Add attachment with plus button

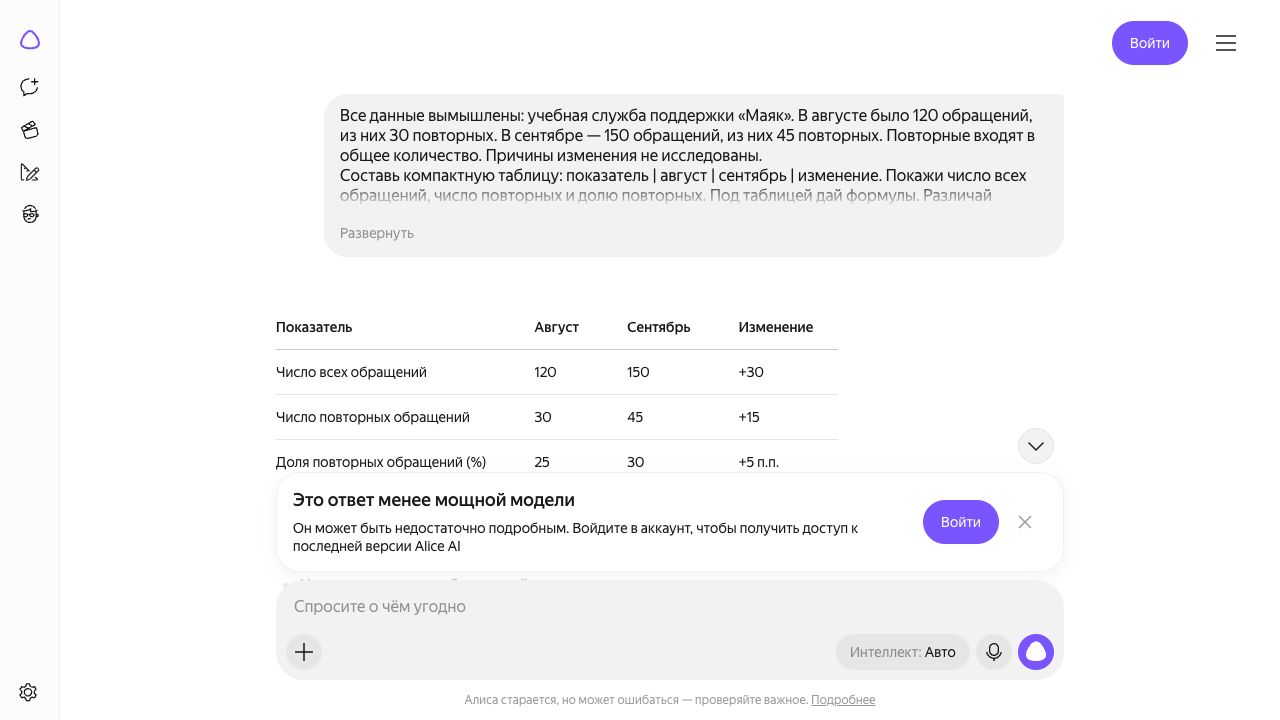304,652
